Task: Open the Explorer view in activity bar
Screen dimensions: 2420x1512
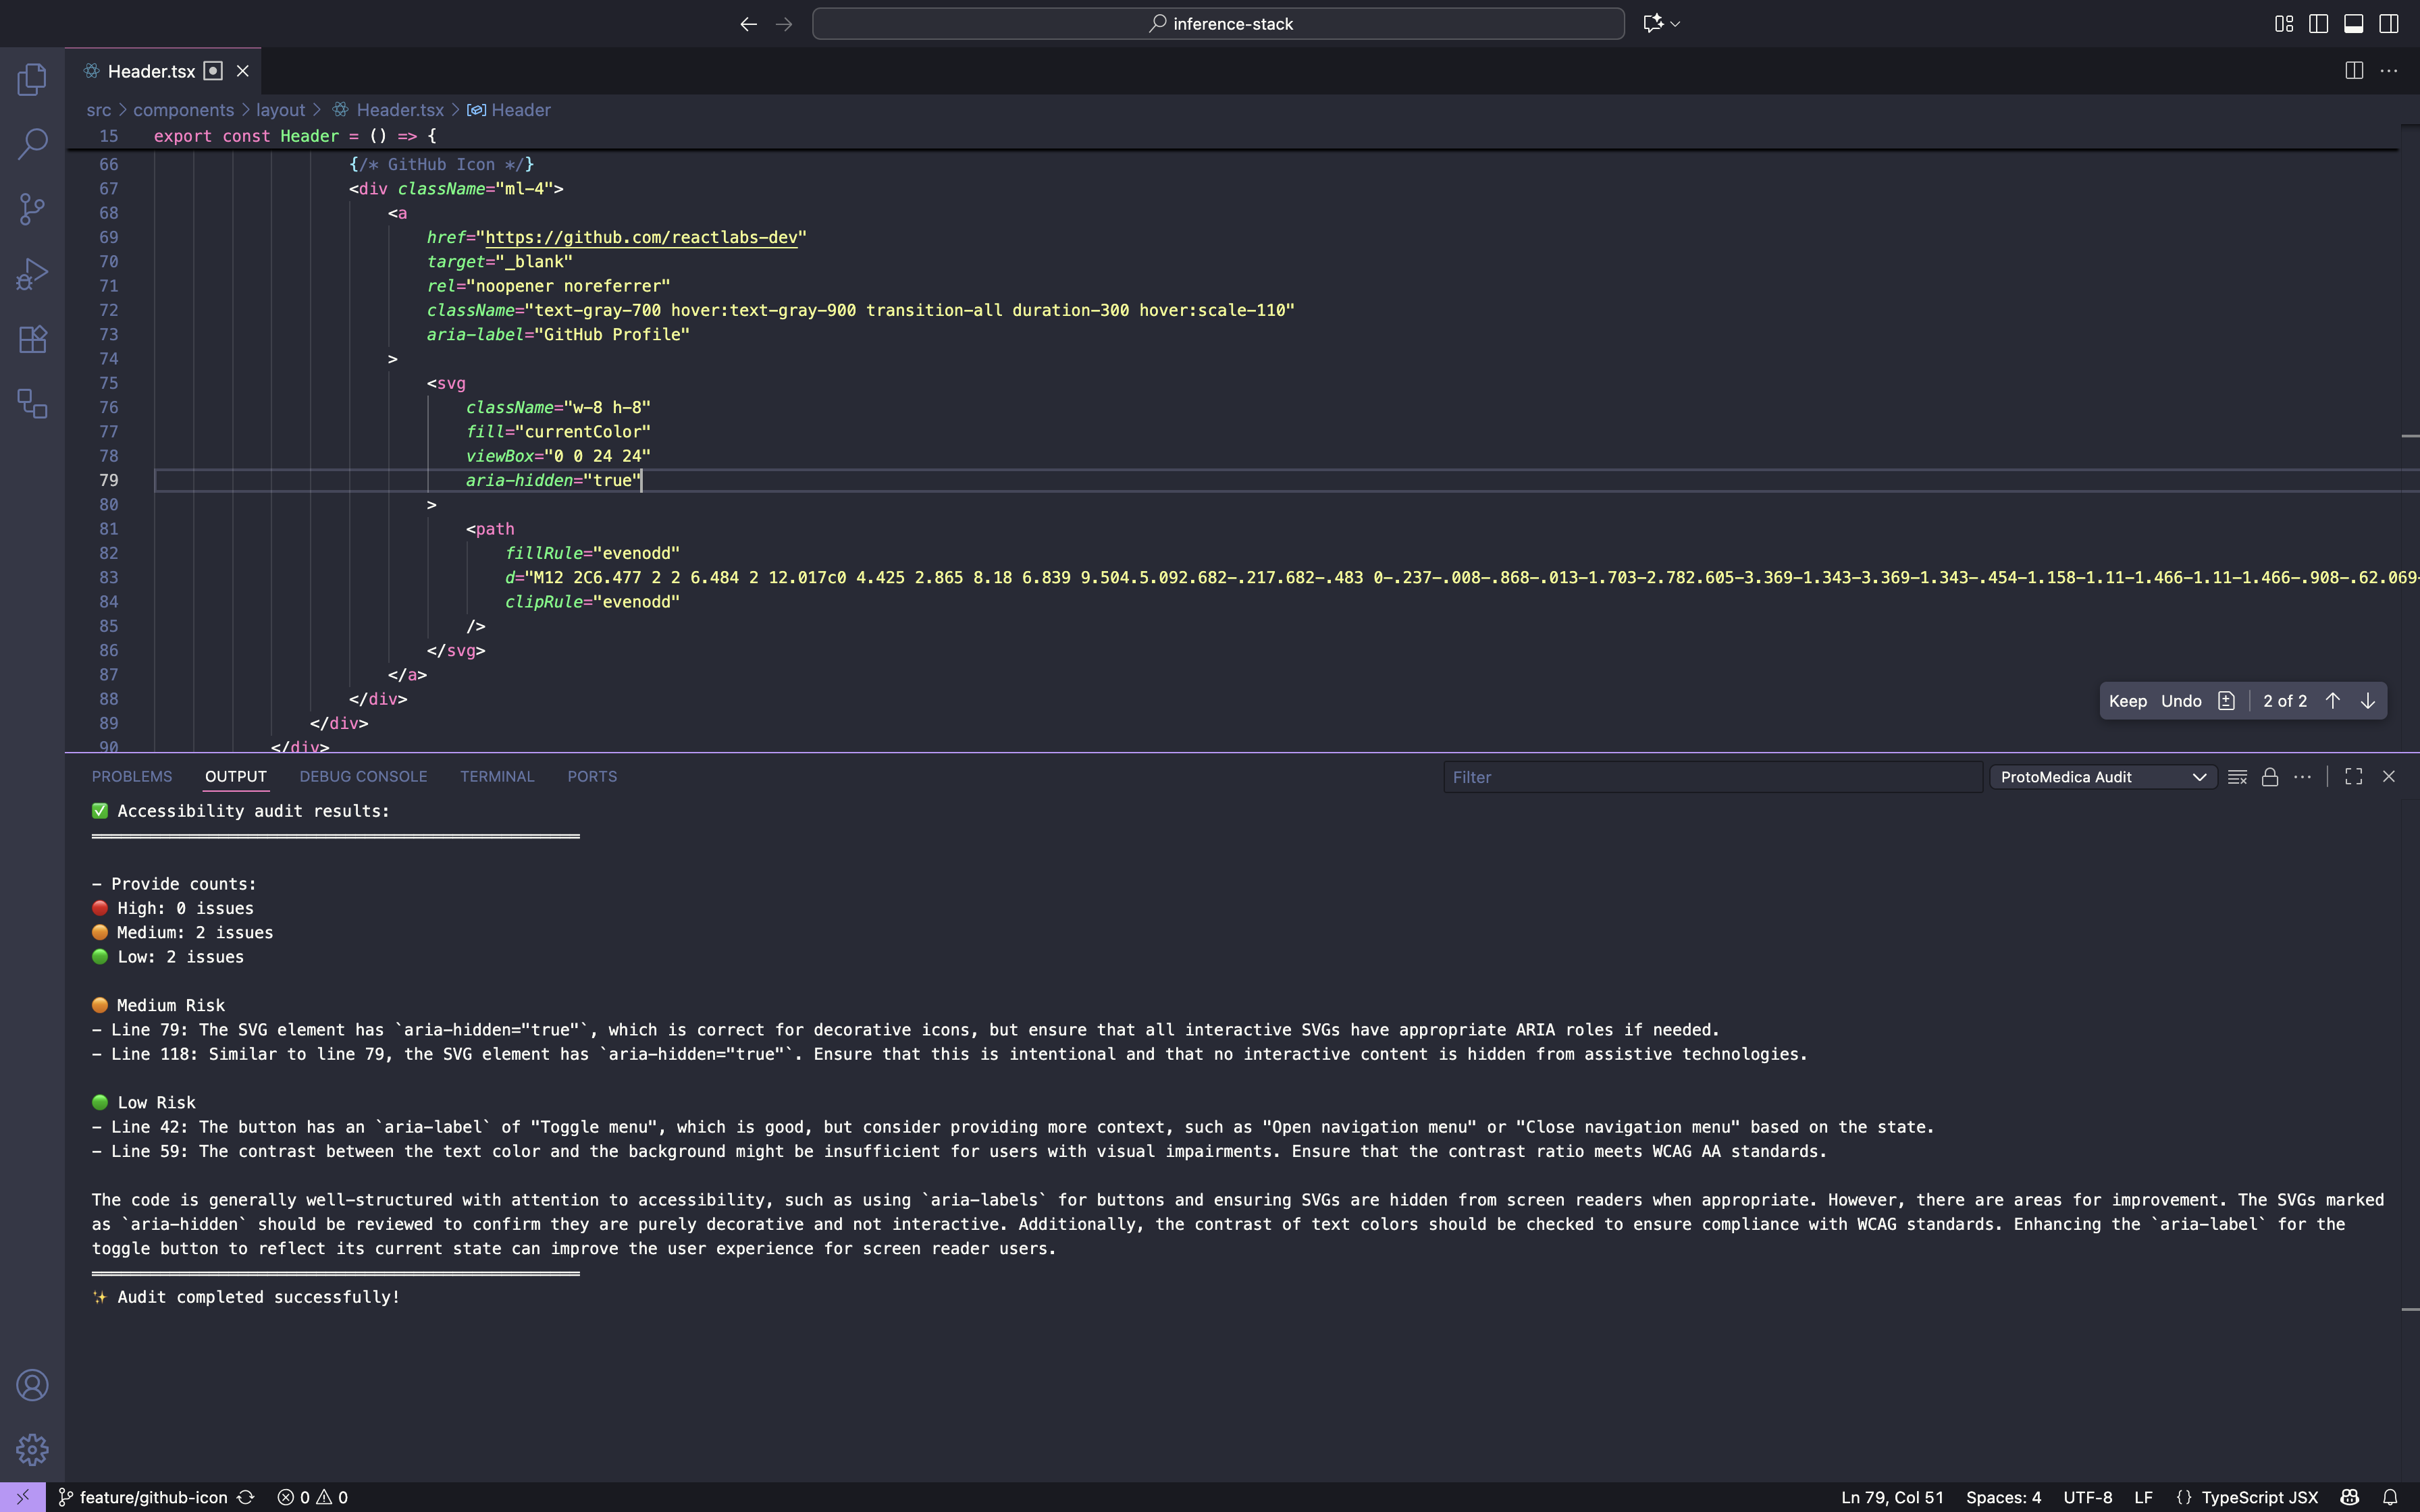Action: 32,79
